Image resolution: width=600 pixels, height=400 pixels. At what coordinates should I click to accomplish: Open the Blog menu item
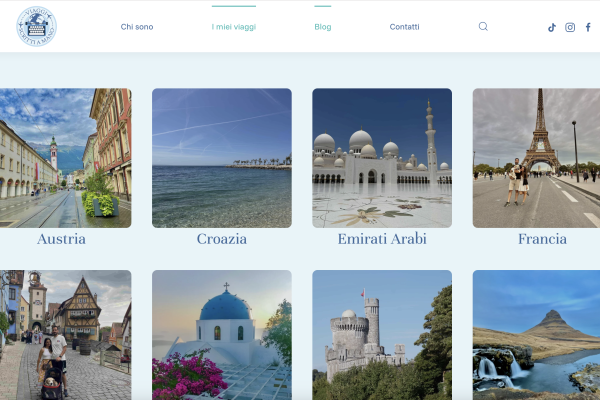[x=322, y=27]
